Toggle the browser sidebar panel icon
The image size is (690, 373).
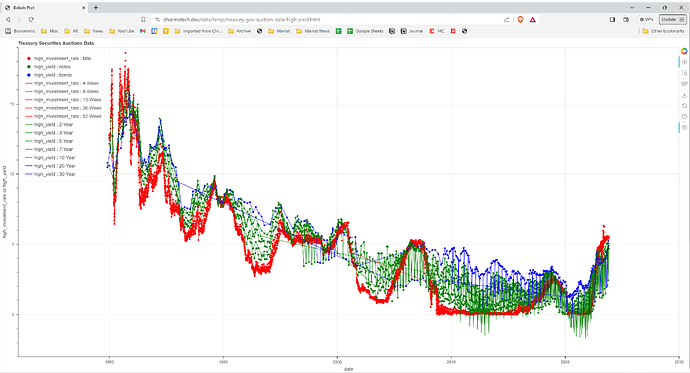[x=612, y=19]
